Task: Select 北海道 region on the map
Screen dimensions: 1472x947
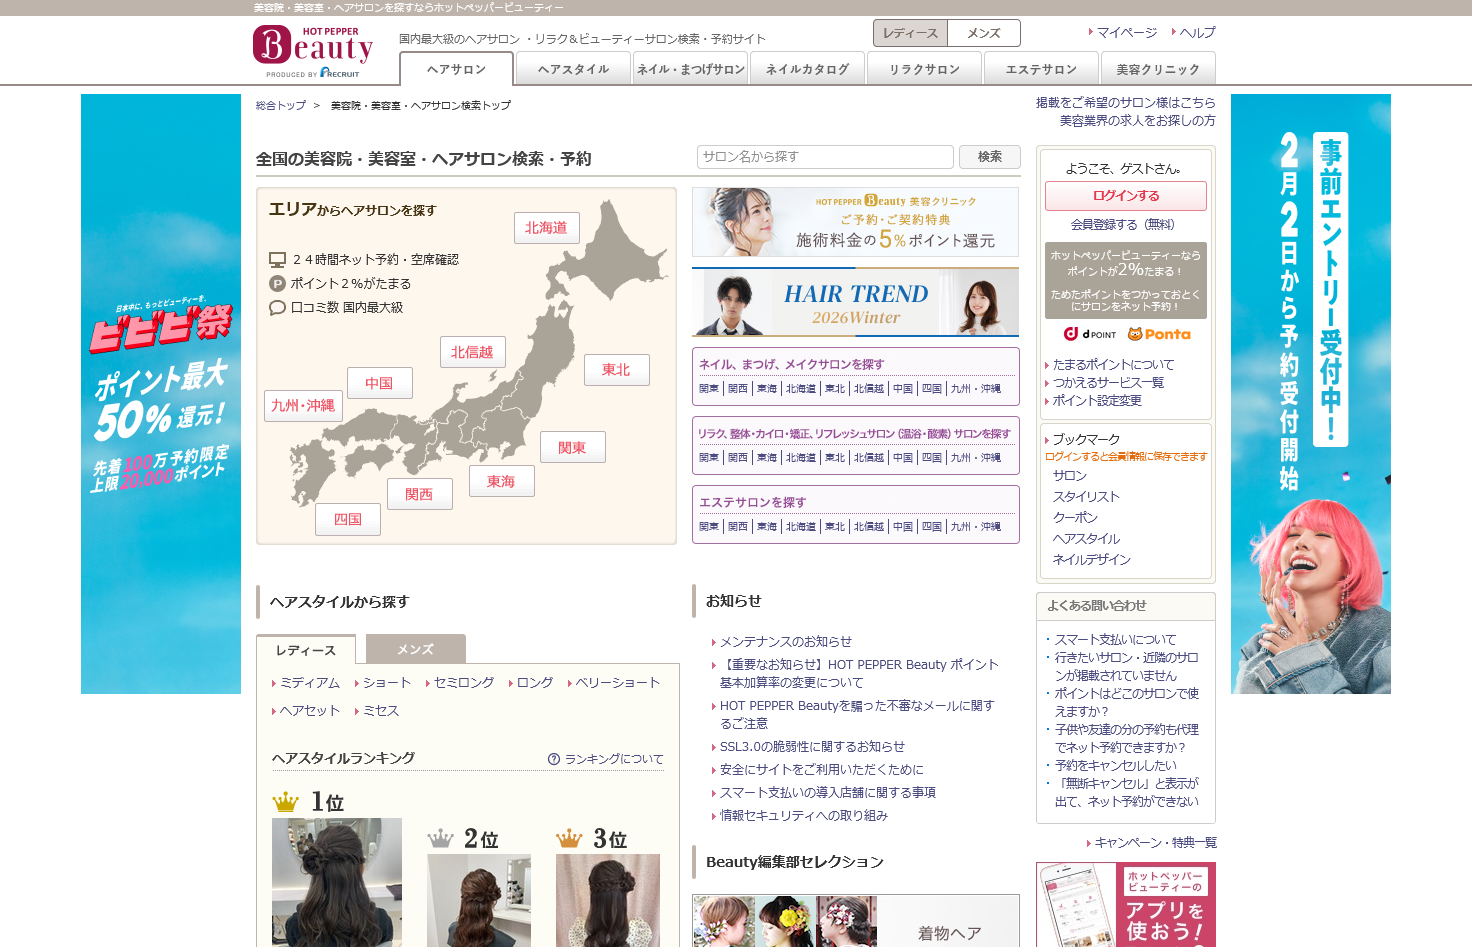Action: pyautogui.click(x=546, y=228)
